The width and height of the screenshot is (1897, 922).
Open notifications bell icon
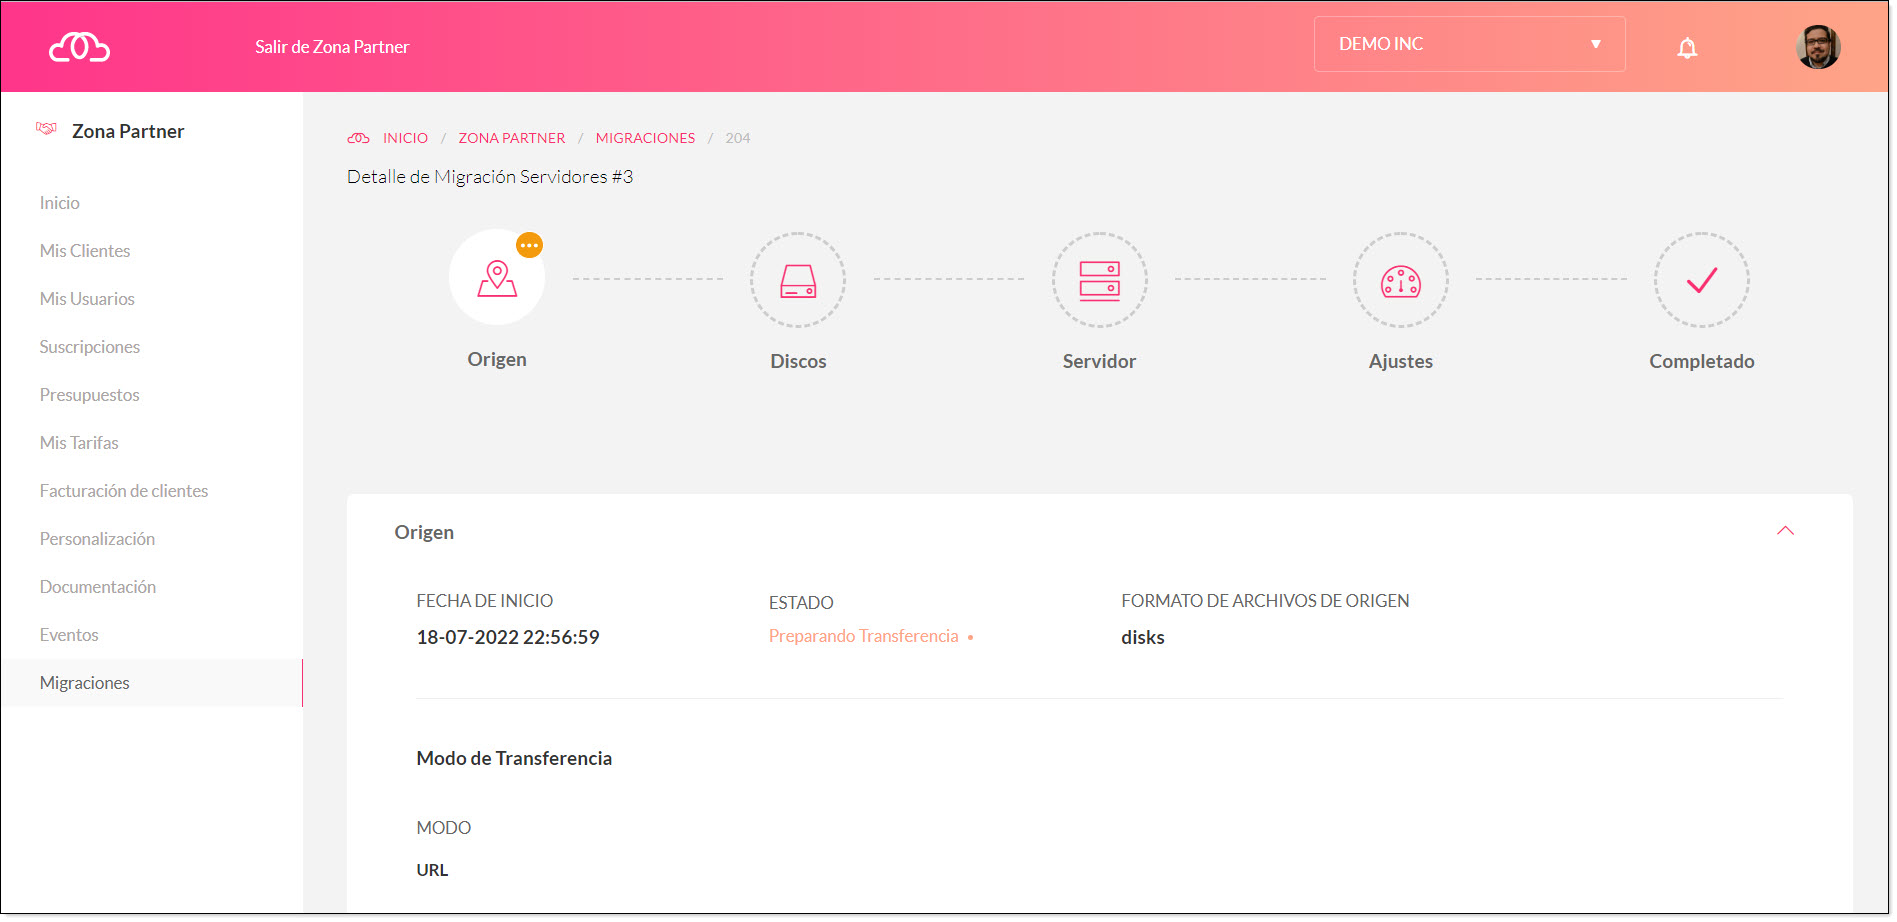click(1687, 47)
